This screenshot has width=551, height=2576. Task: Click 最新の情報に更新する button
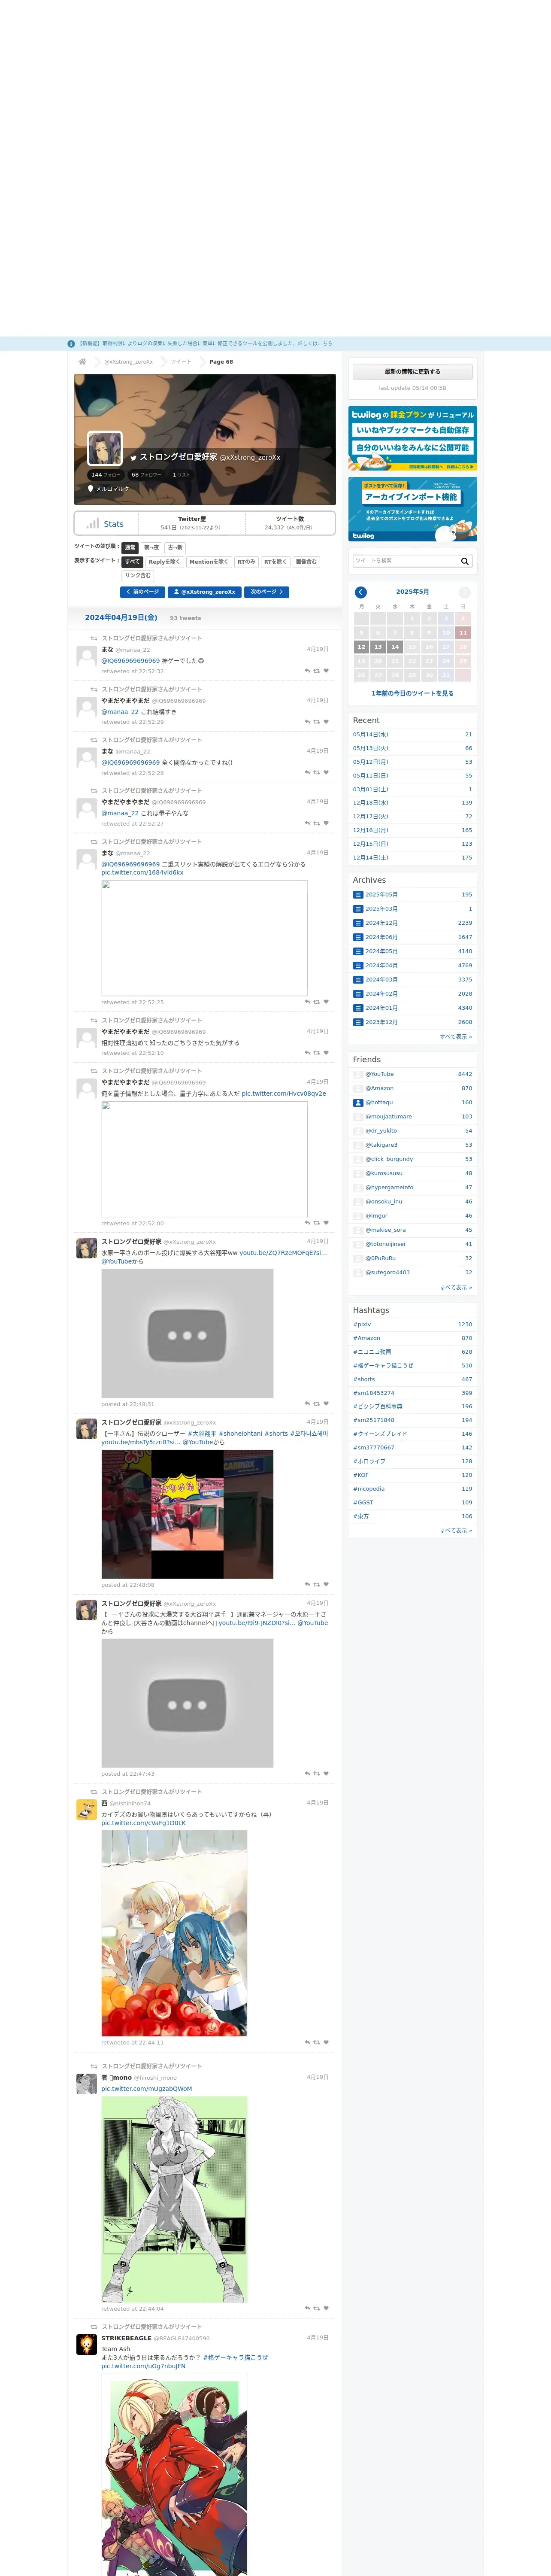point(412,372)
